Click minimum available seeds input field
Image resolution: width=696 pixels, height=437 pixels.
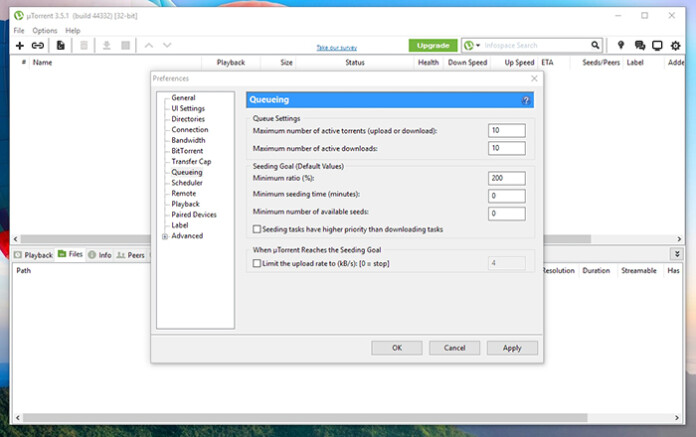coord(506,214)
